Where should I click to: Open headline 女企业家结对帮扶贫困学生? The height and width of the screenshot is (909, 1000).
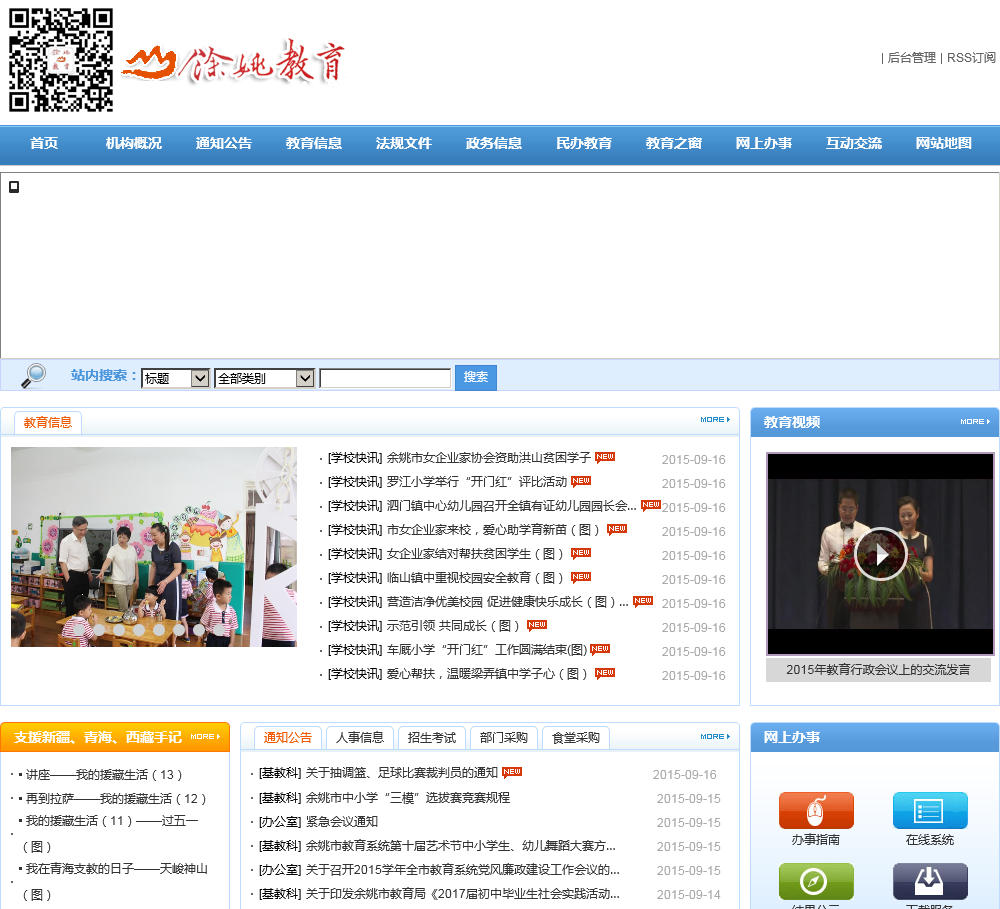pos(475,554)
